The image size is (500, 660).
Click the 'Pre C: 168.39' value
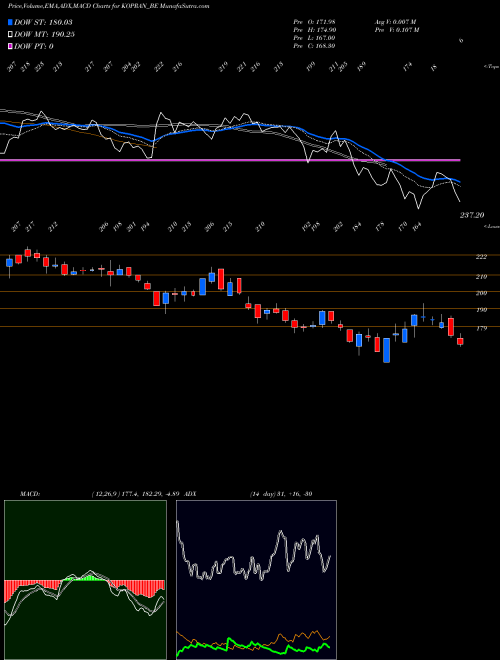pos(314,46)
